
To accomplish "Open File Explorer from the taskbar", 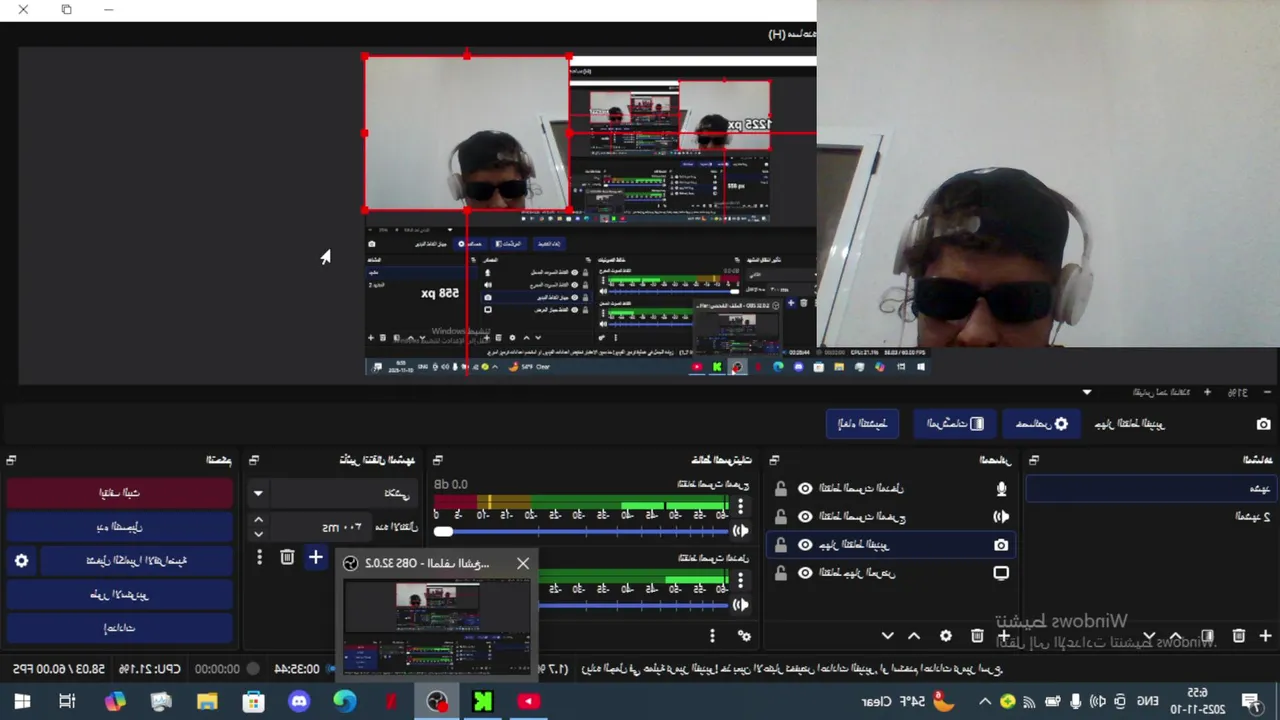I will click(207, 701).
